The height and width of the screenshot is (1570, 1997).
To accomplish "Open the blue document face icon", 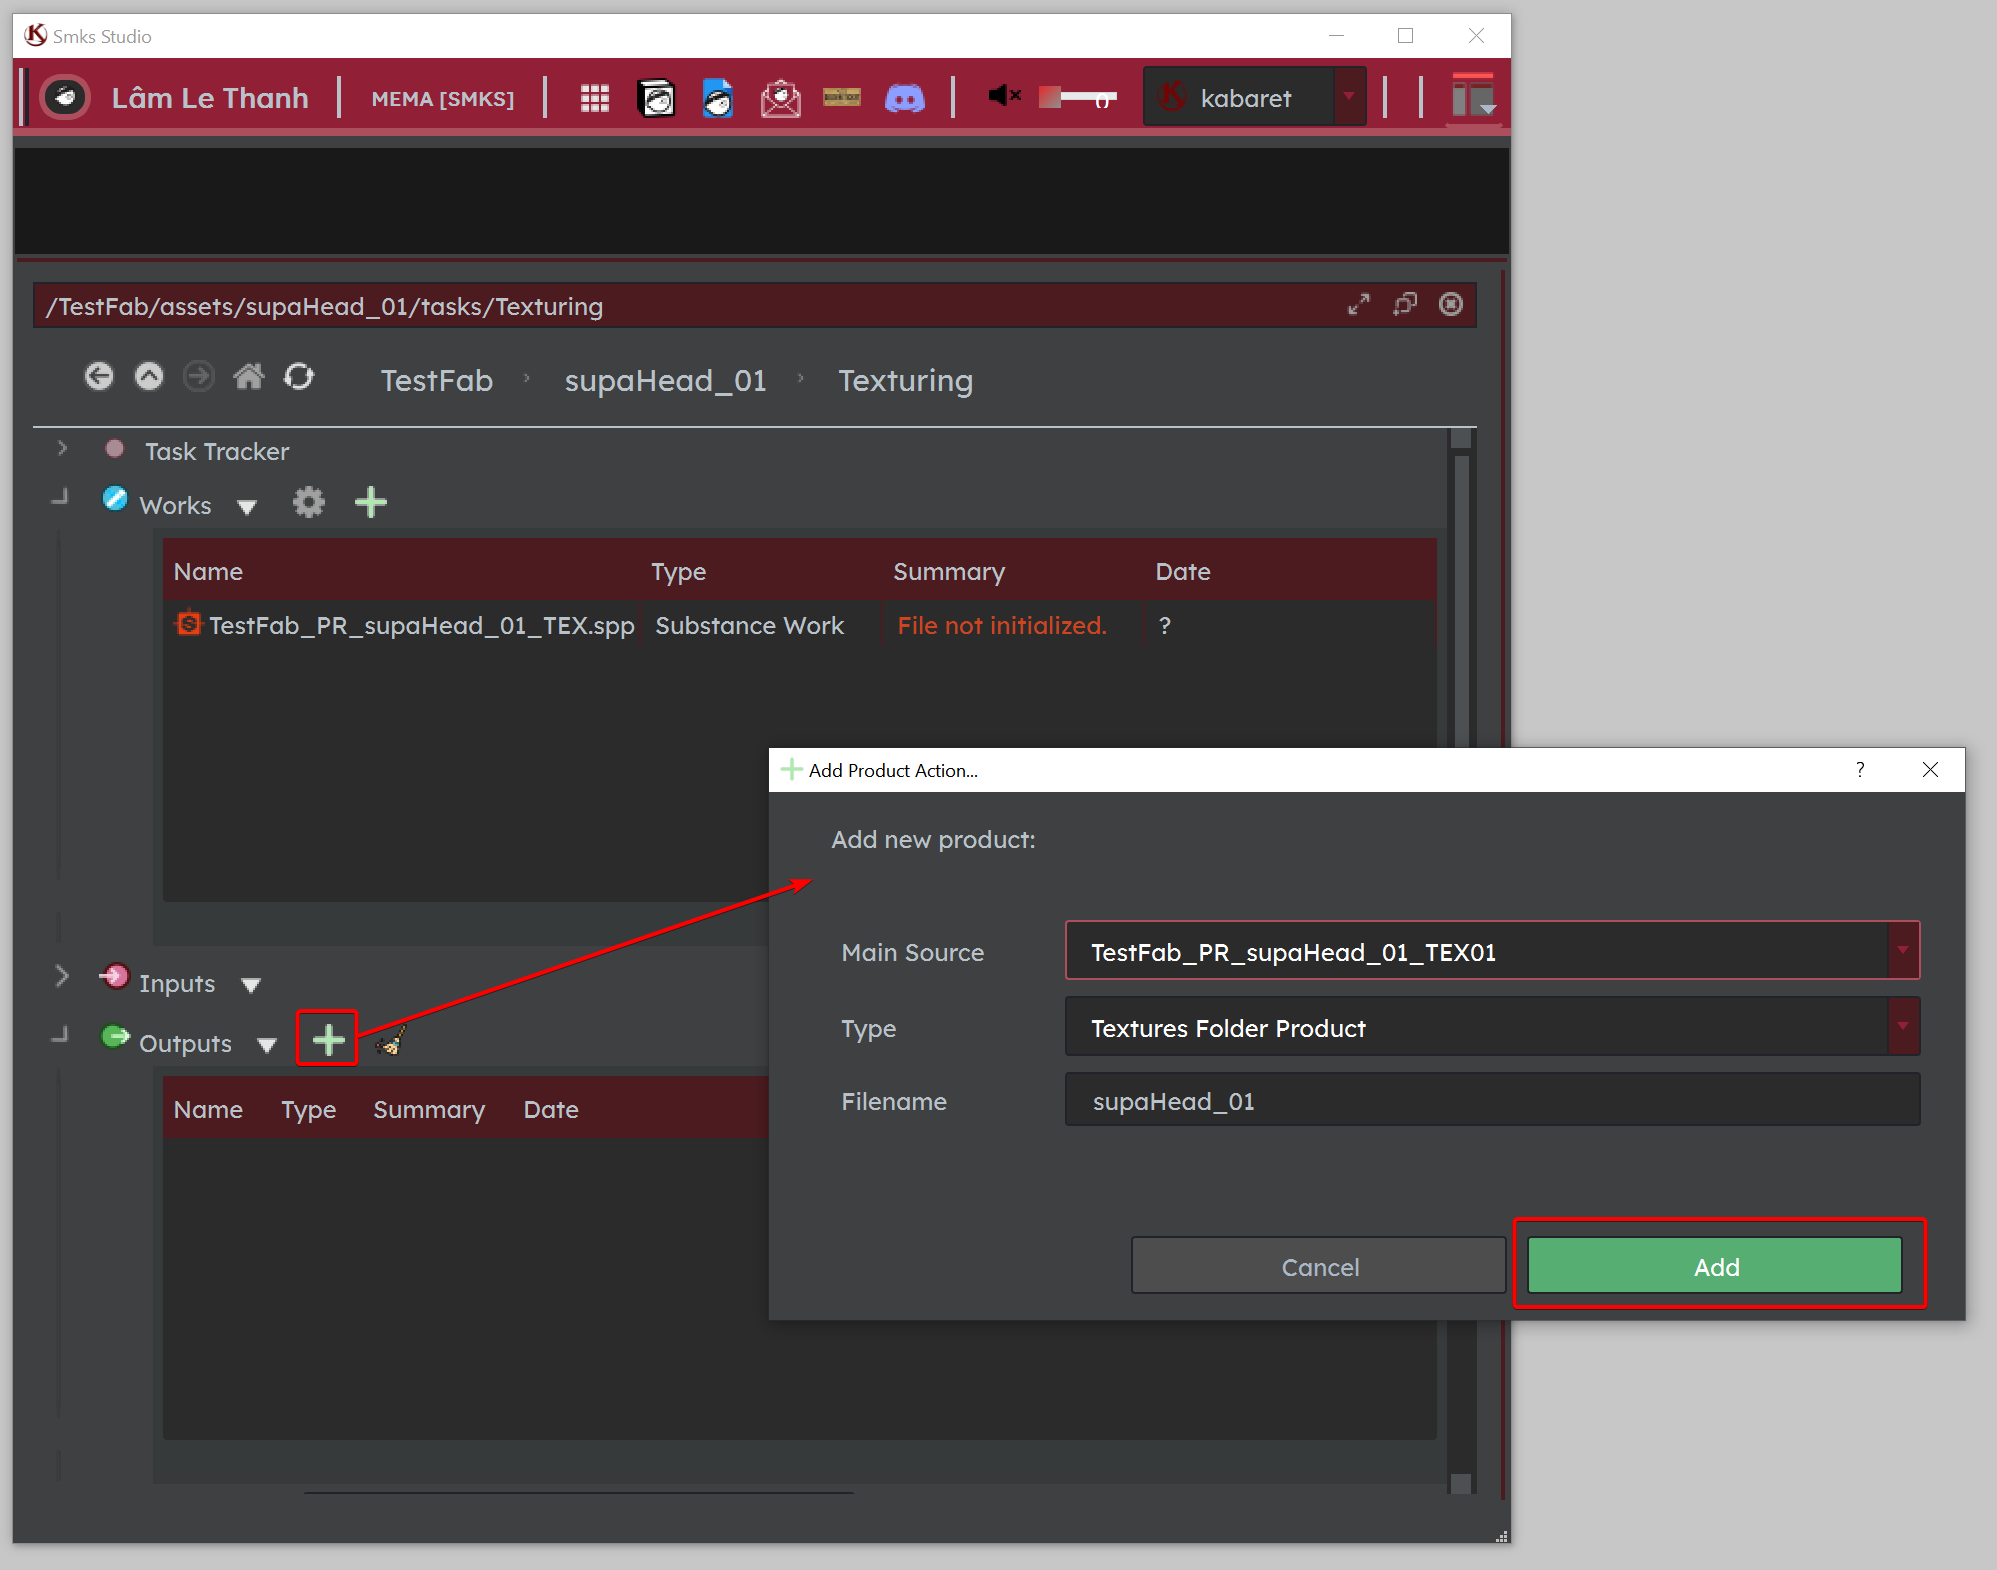I will click(718, 98).
